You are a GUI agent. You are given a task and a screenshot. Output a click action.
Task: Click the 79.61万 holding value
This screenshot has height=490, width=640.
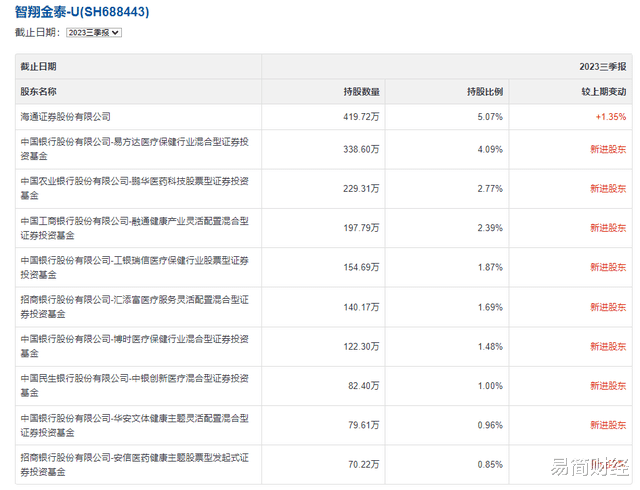click(364, 425)
